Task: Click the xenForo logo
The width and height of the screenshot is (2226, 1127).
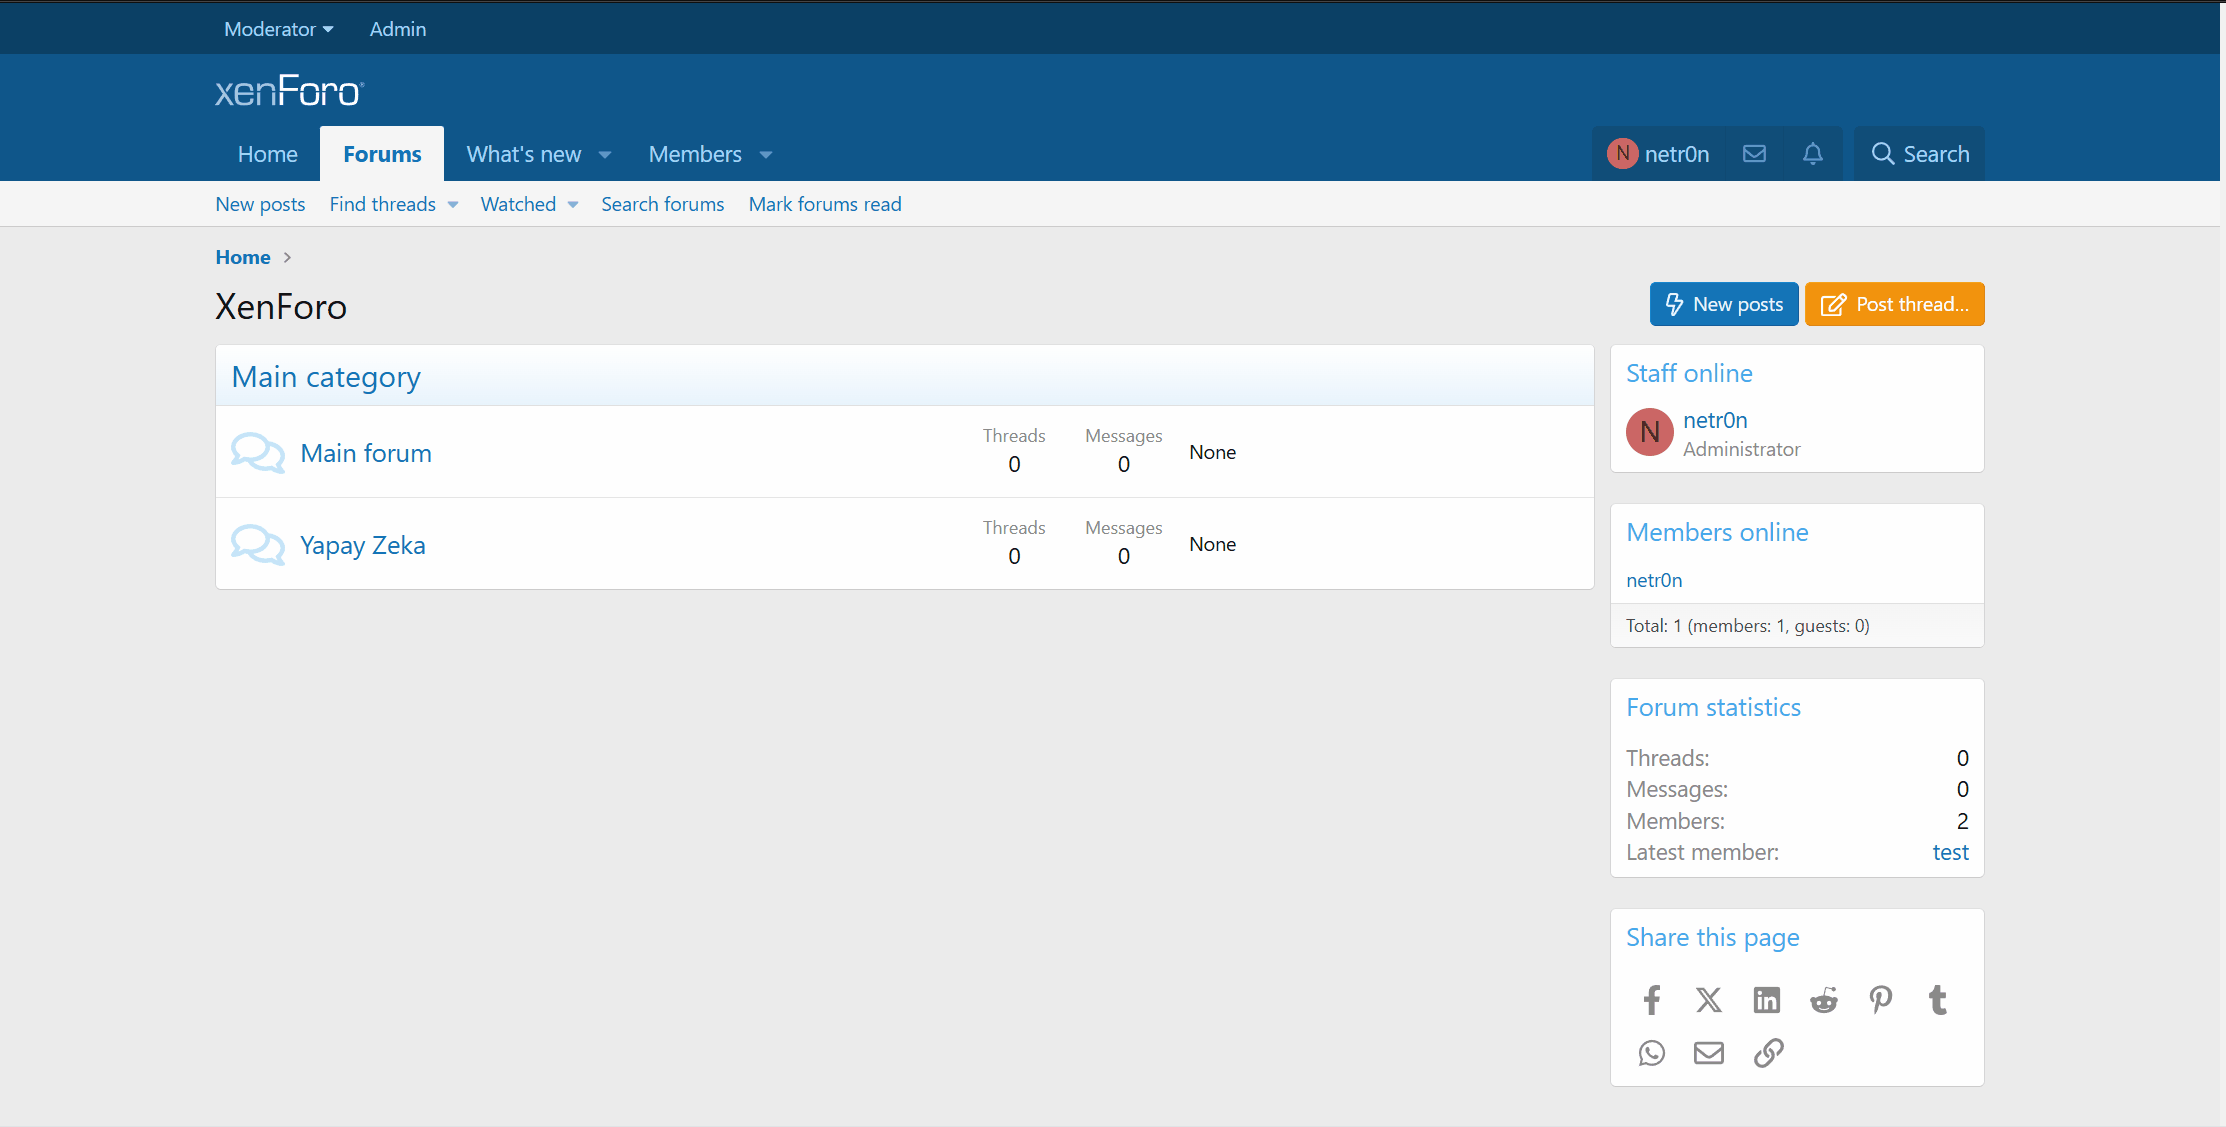Action: coord(290,91)
